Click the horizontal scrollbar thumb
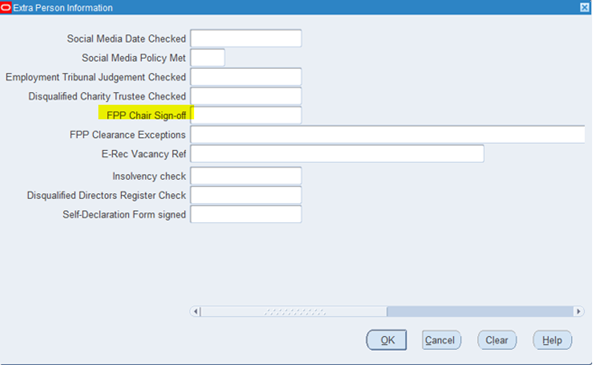 point(294,311)
